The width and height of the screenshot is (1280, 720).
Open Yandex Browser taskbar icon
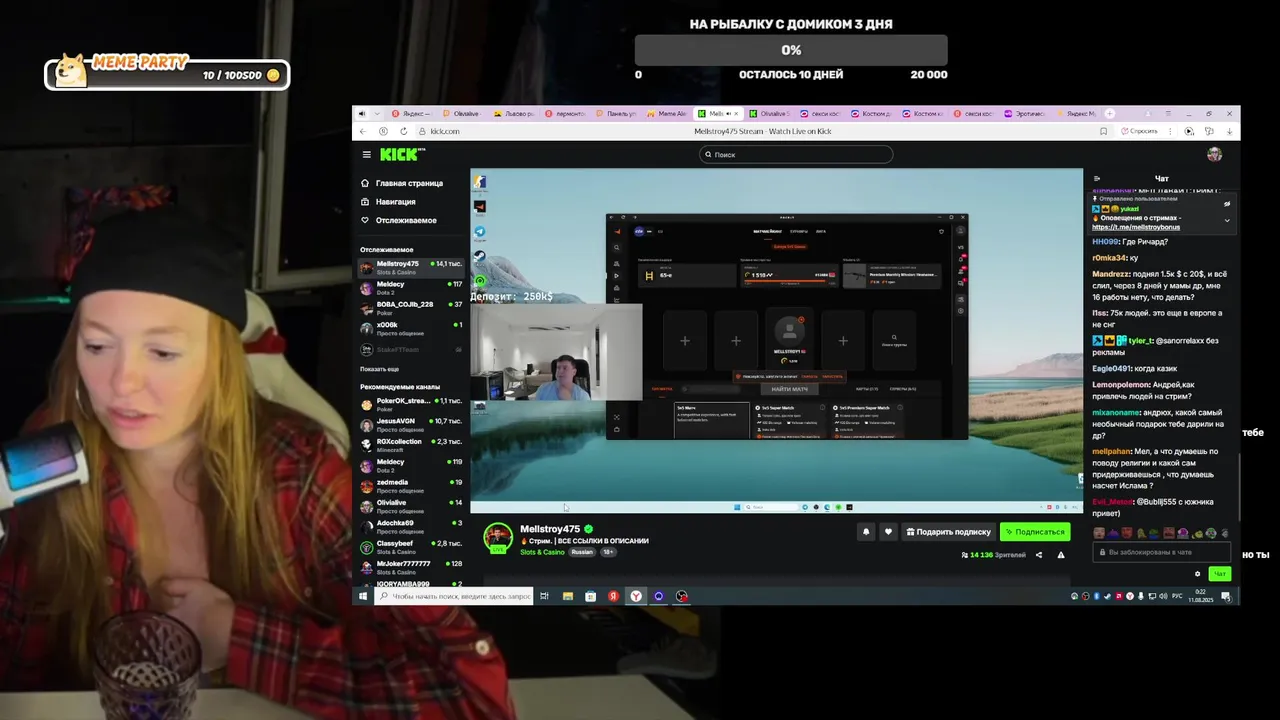(636, 596)
